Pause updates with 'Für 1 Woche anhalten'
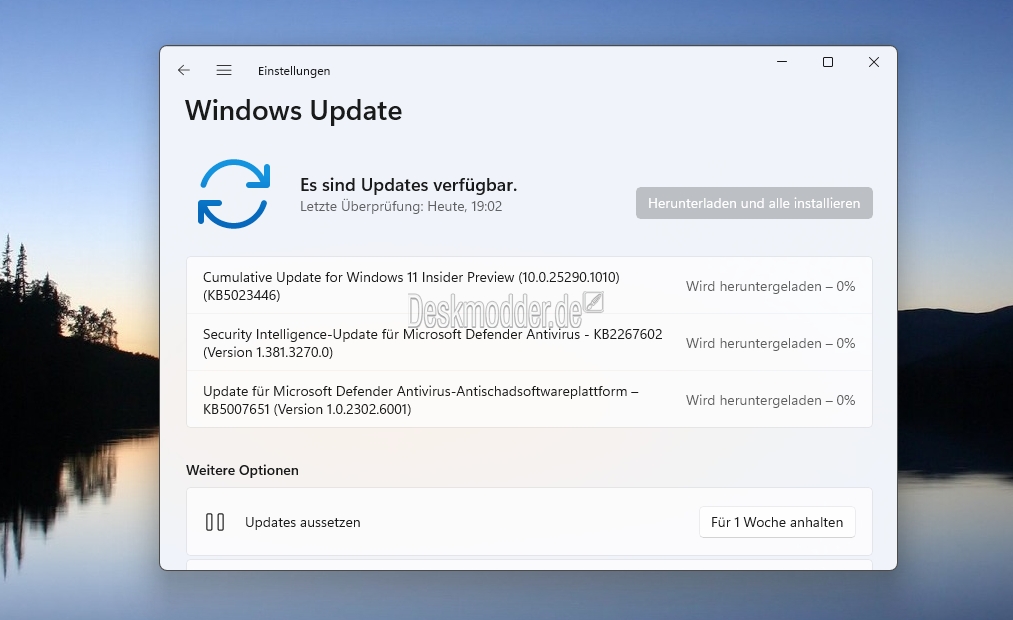This screenshot has width=1013, height=620. point(777,522)
